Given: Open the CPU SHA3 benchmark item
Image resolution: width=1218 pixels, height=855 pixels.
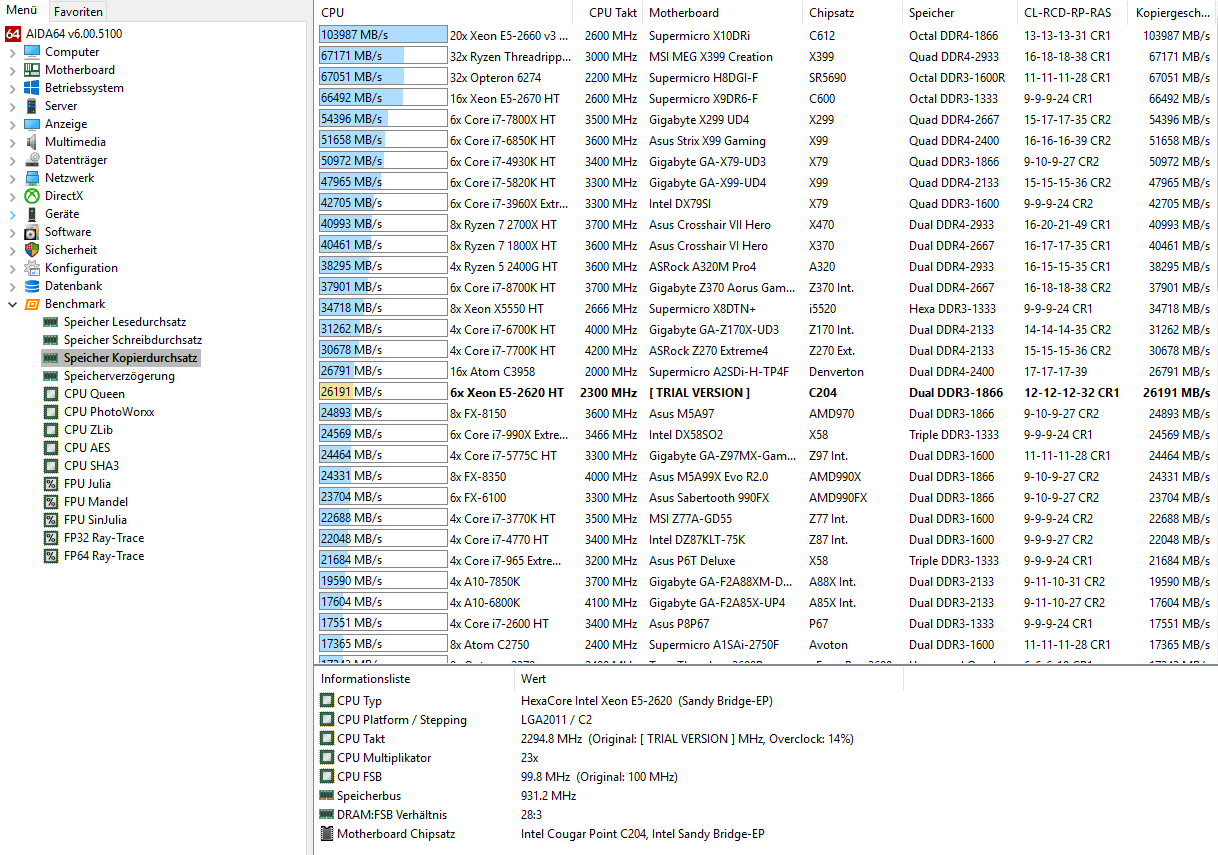Looking at the screenshot, I should 91,466.
